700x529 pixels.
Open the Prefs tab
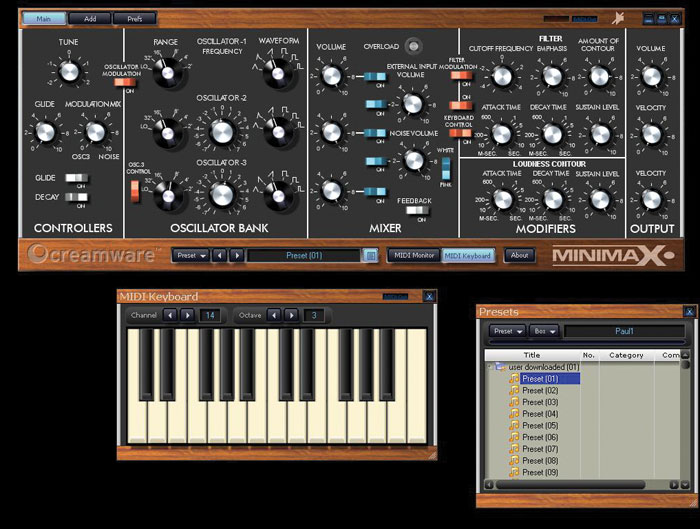pyautogui.click(x=134, y=19)
